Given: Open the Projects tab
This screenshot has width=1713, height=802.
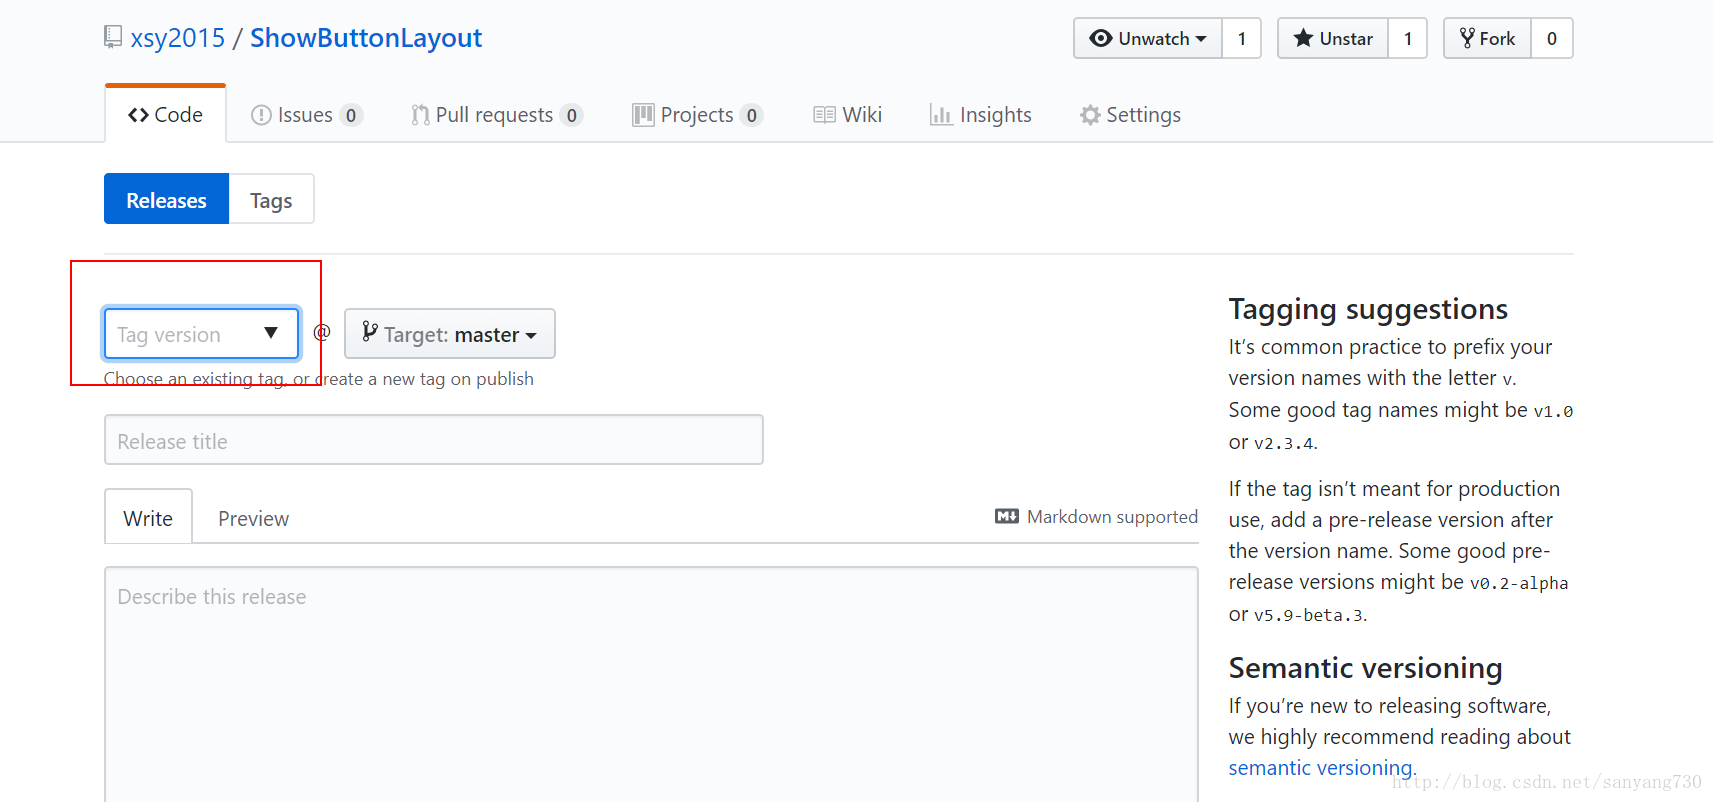Looking at the screenshot, I should click(698, 115).
